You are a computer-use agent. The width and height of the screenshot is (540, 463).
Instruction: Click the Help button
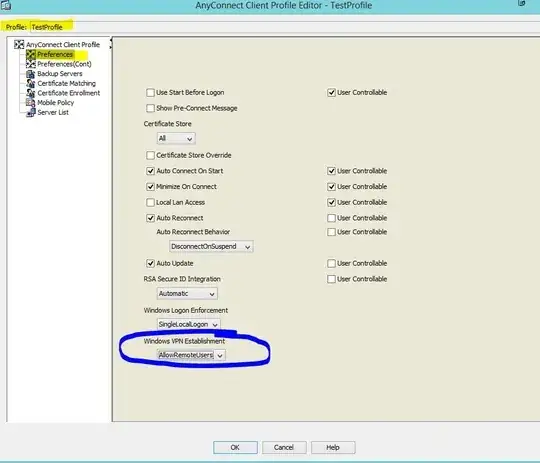[x=333, y=447]
